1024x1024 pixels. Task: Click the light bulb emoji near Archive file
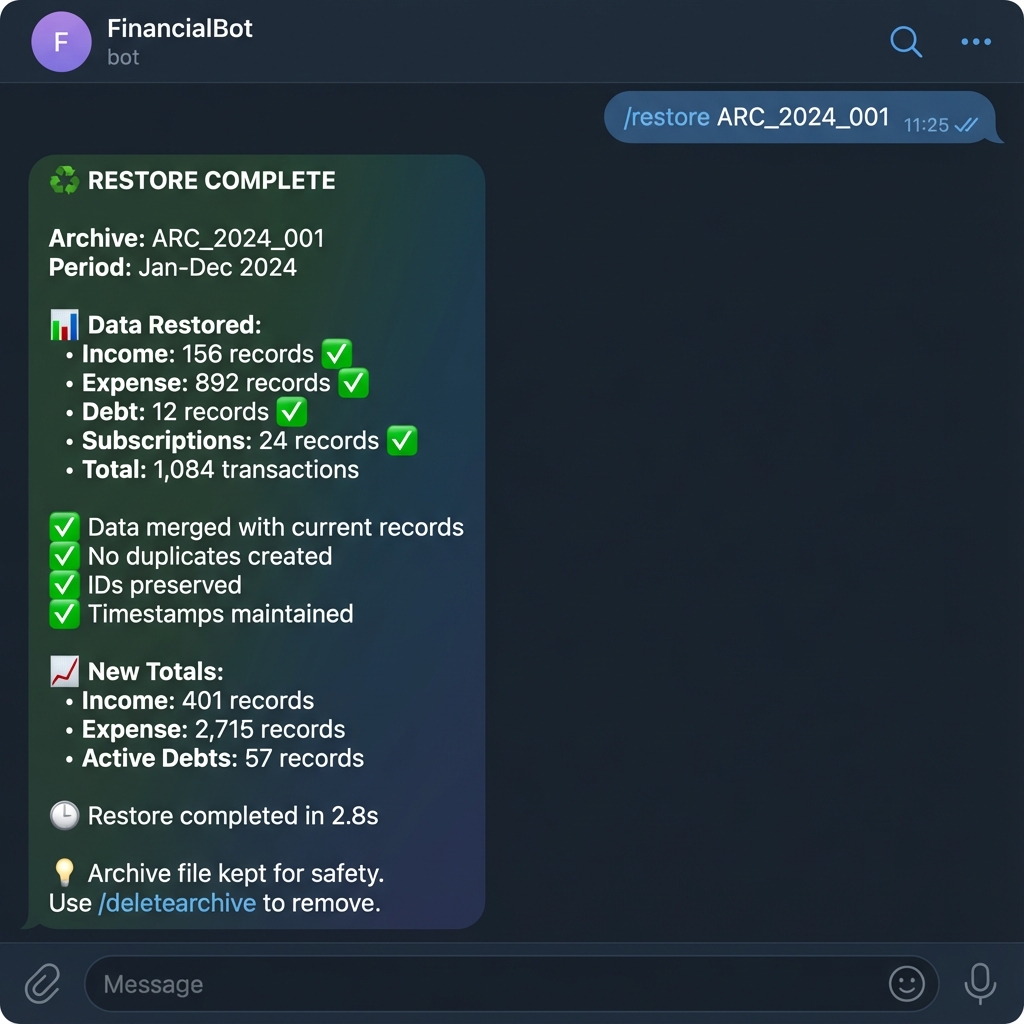[x=64, y=872]
